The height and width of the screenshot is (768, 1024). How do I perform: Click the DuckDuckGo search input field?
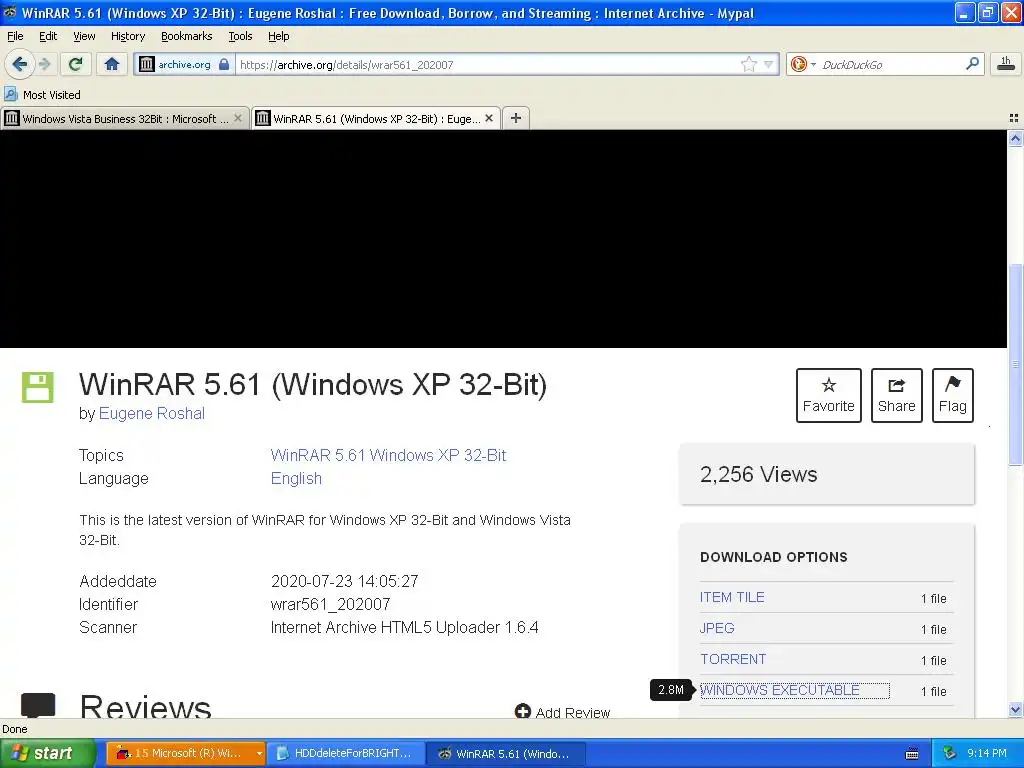(889, 65)
